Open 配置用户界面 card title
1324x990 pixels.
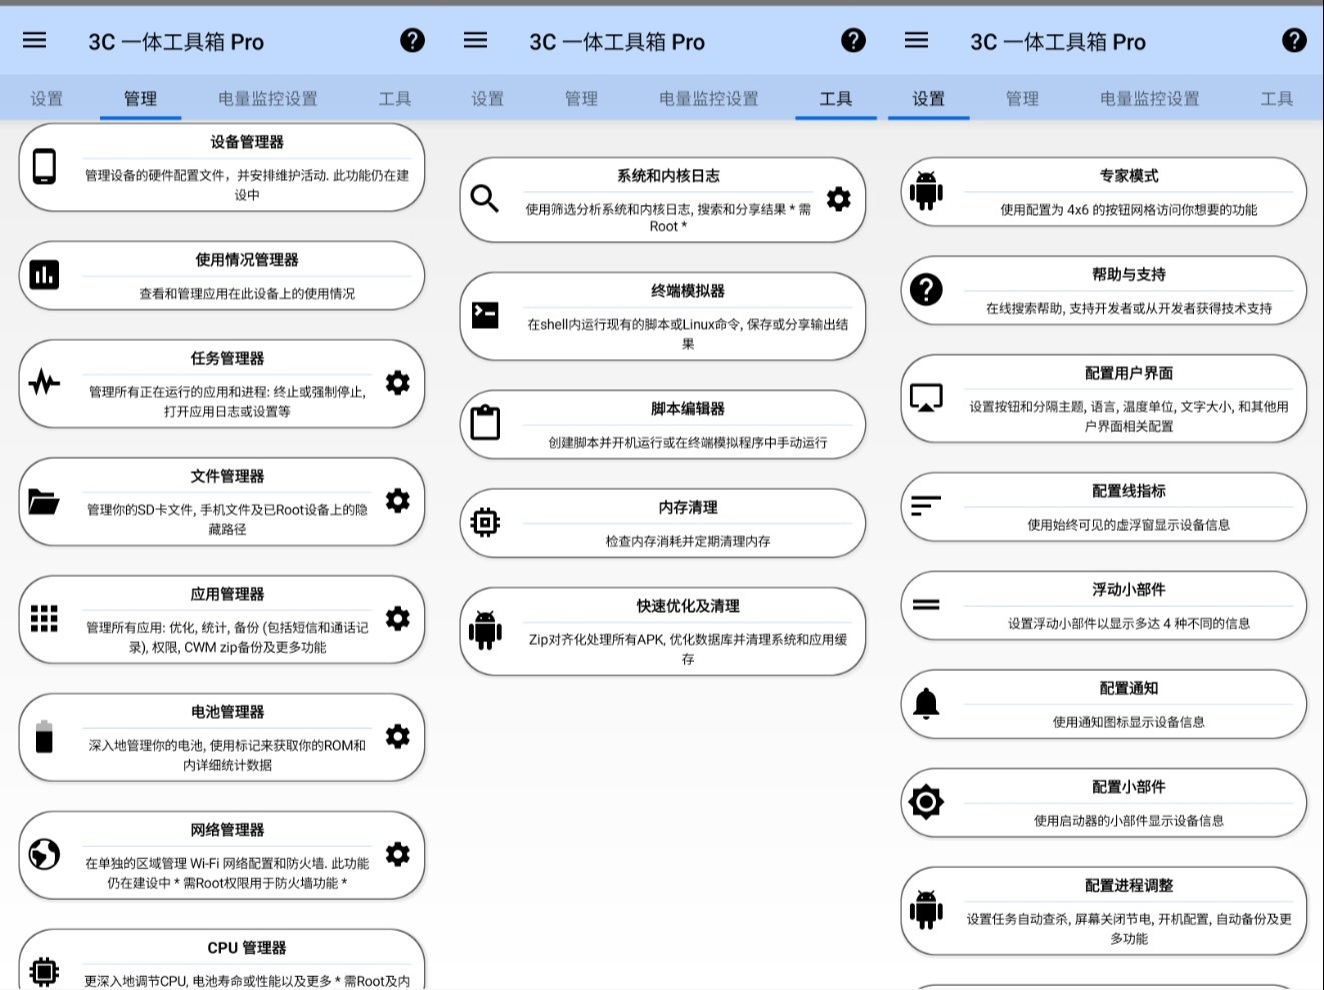[x=1129, y=373]
